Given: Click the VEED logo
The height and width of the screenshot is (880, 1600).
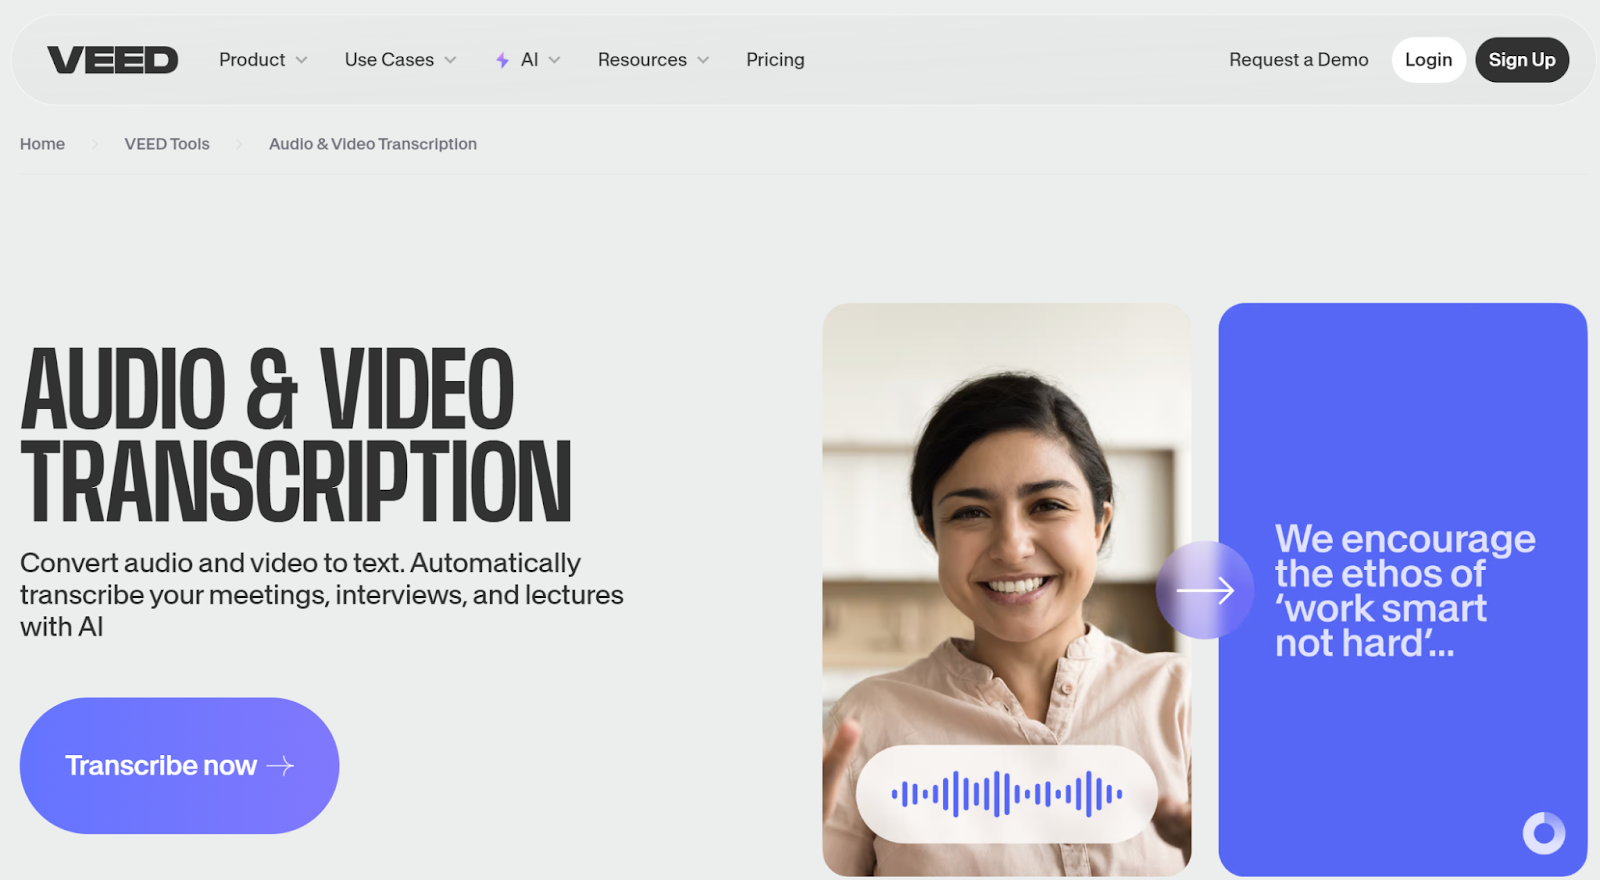Looking at the screenshot, I should point(112,60).
